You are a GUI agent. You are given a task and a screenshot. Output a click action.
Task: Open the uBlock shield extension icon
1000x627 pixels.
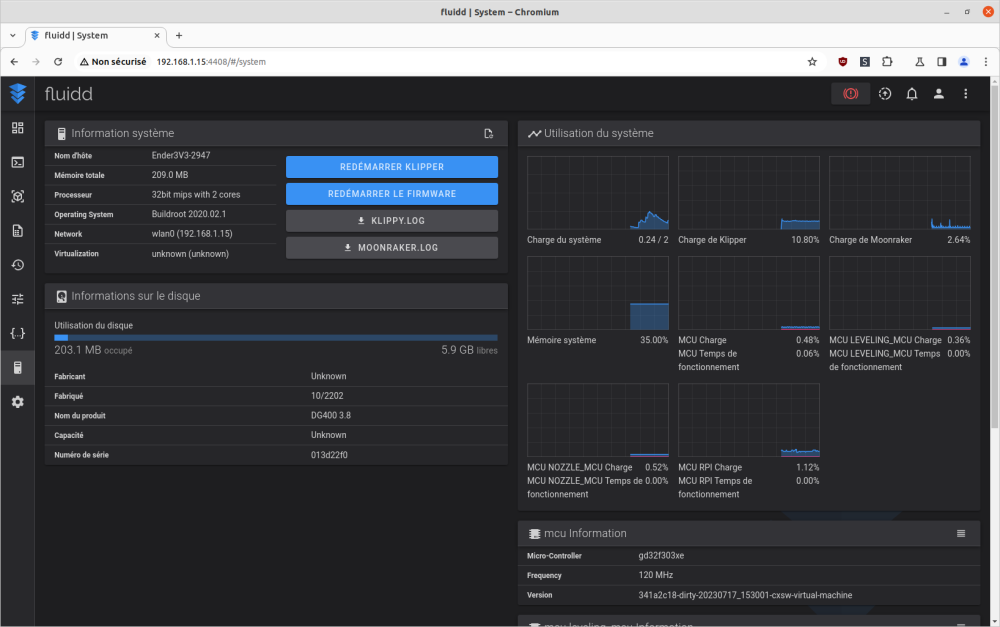(x=842, y=62)
